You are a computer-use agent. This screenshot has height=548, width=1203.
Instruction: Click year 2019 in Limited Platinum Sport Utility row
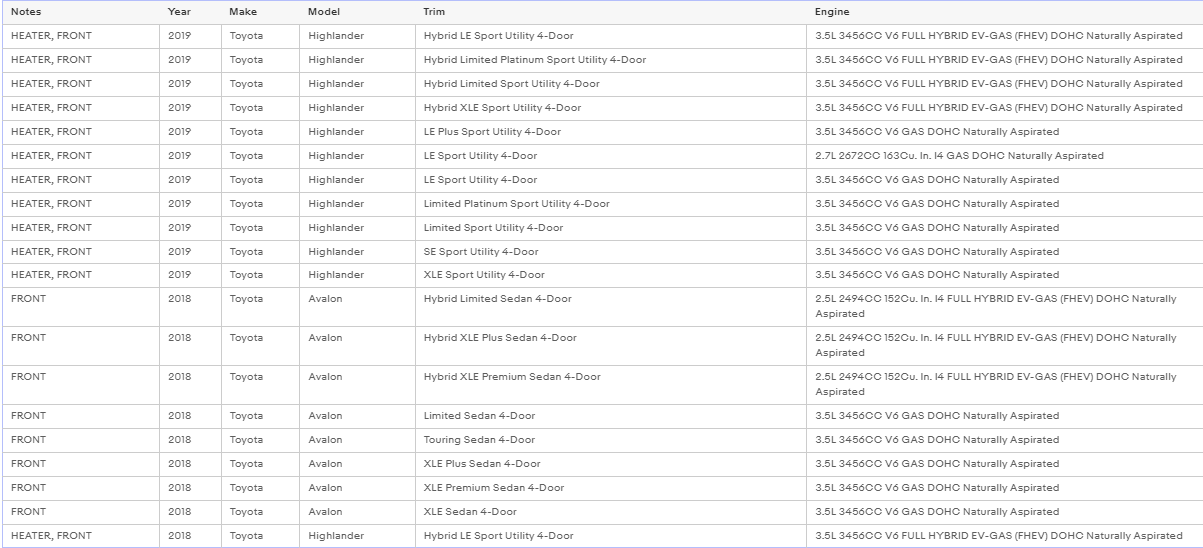coord(179,204)
